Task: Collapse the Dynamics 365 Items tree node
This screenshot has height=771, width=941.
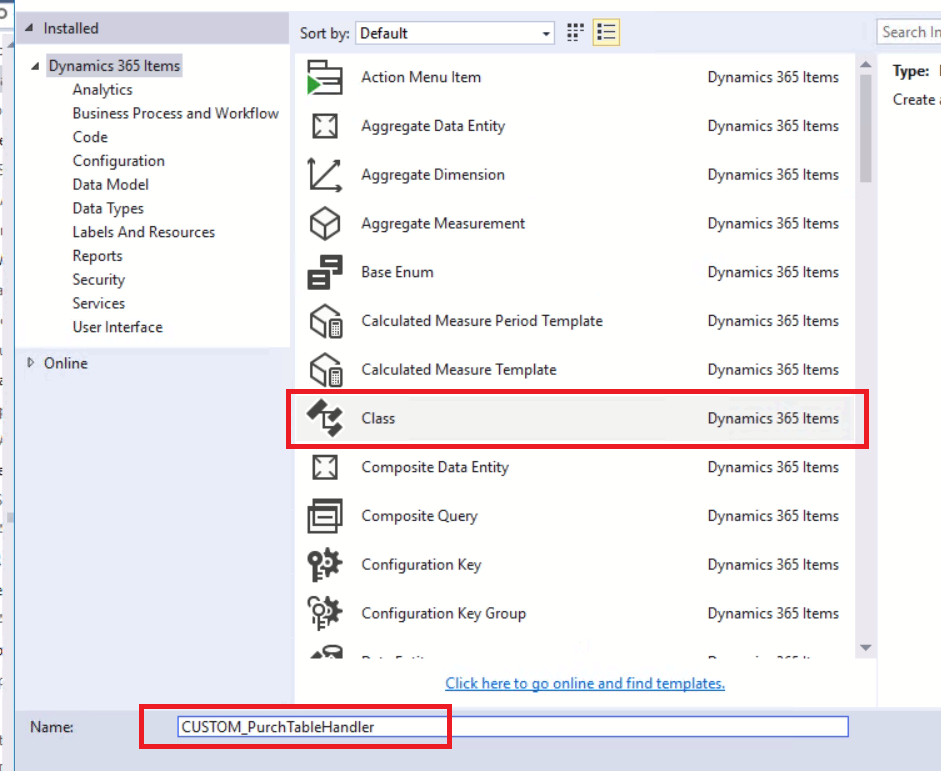Action: (35, 66)
